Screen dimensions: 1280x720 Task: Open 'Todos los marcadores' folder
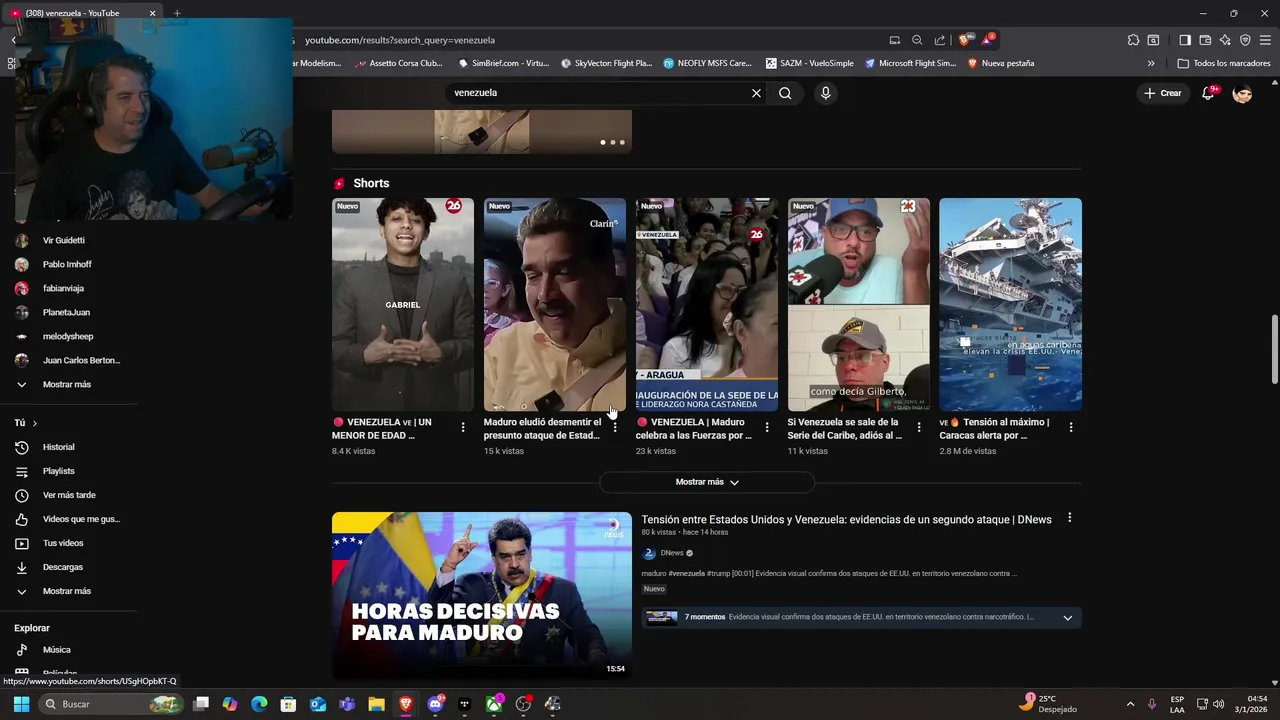(1224, 63)
